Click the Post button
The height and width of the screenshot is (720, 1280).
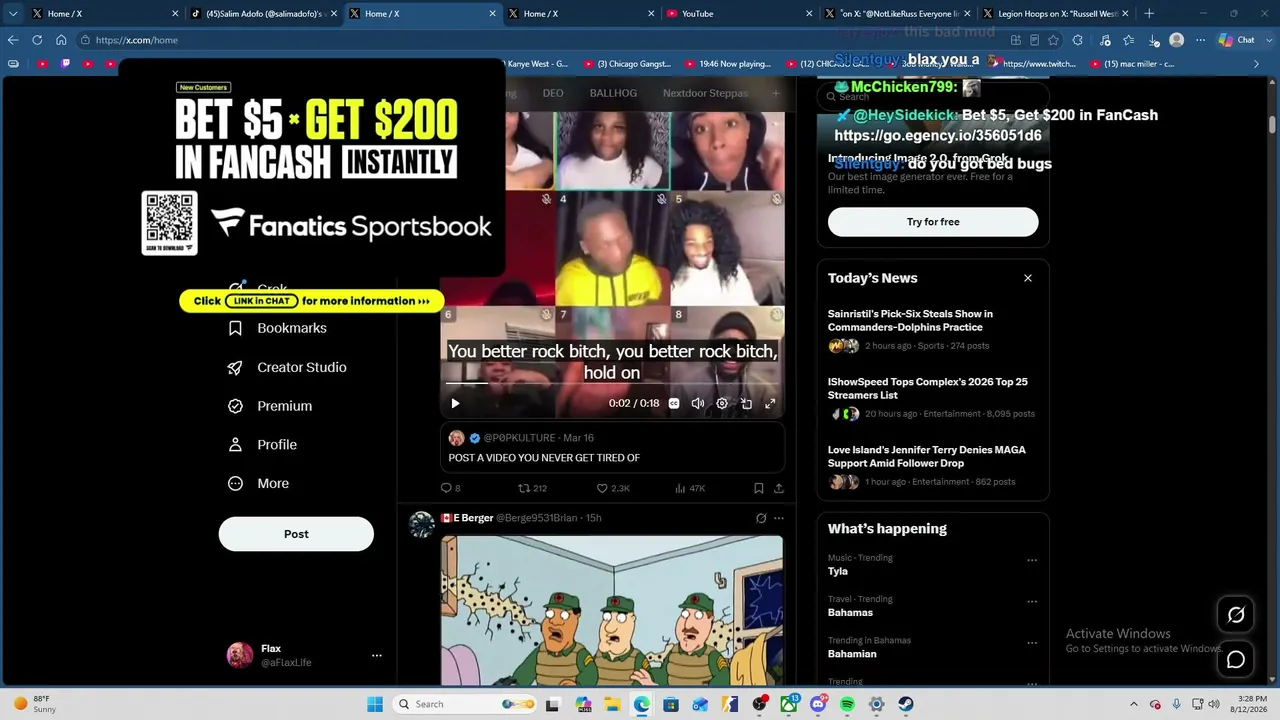click(296, 534)
